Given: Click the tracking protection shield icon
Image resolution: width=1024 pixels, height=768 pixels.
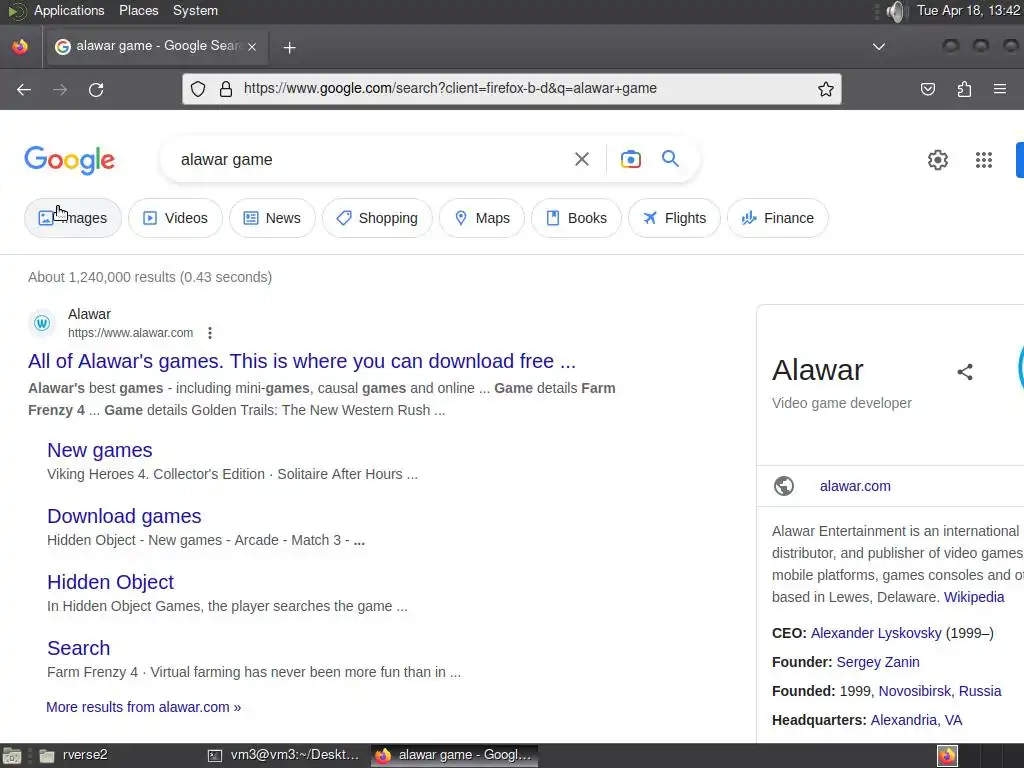Looking at the screenshot, I should pos(198,89).
